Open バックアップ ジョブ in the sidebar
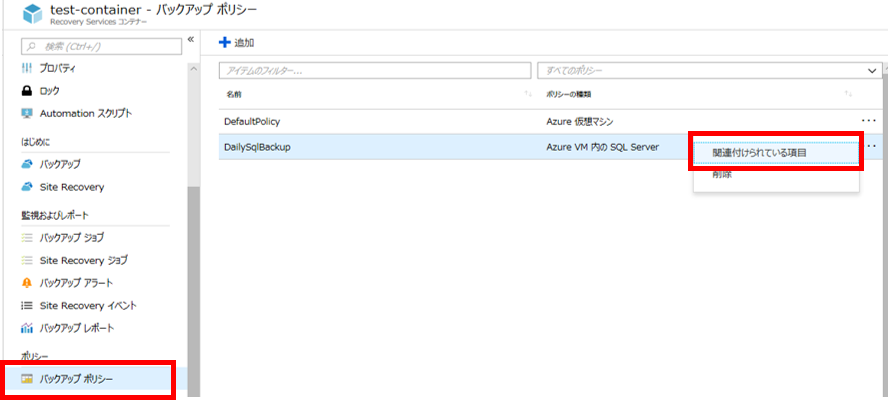The height and width of the screenshot is (400, 888). tap(72, 238)
